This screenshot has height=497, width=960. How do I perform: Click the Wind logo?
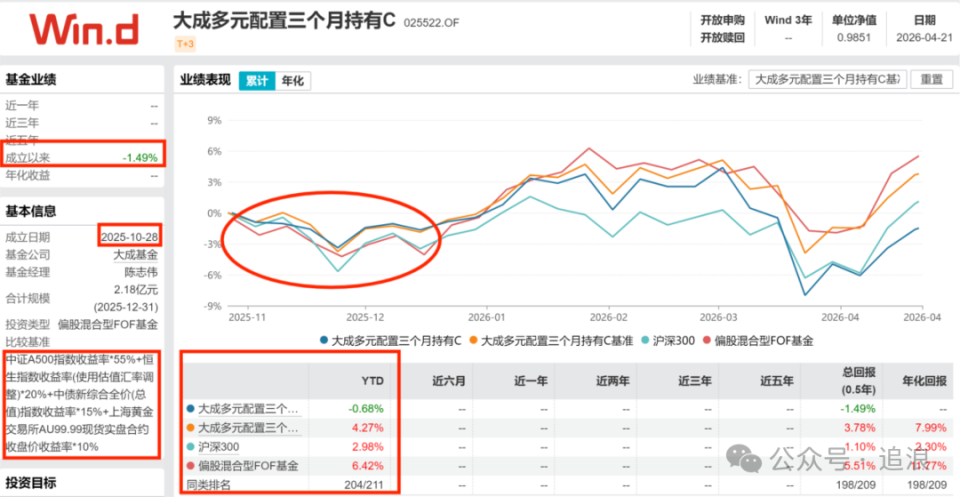[82, 28]
